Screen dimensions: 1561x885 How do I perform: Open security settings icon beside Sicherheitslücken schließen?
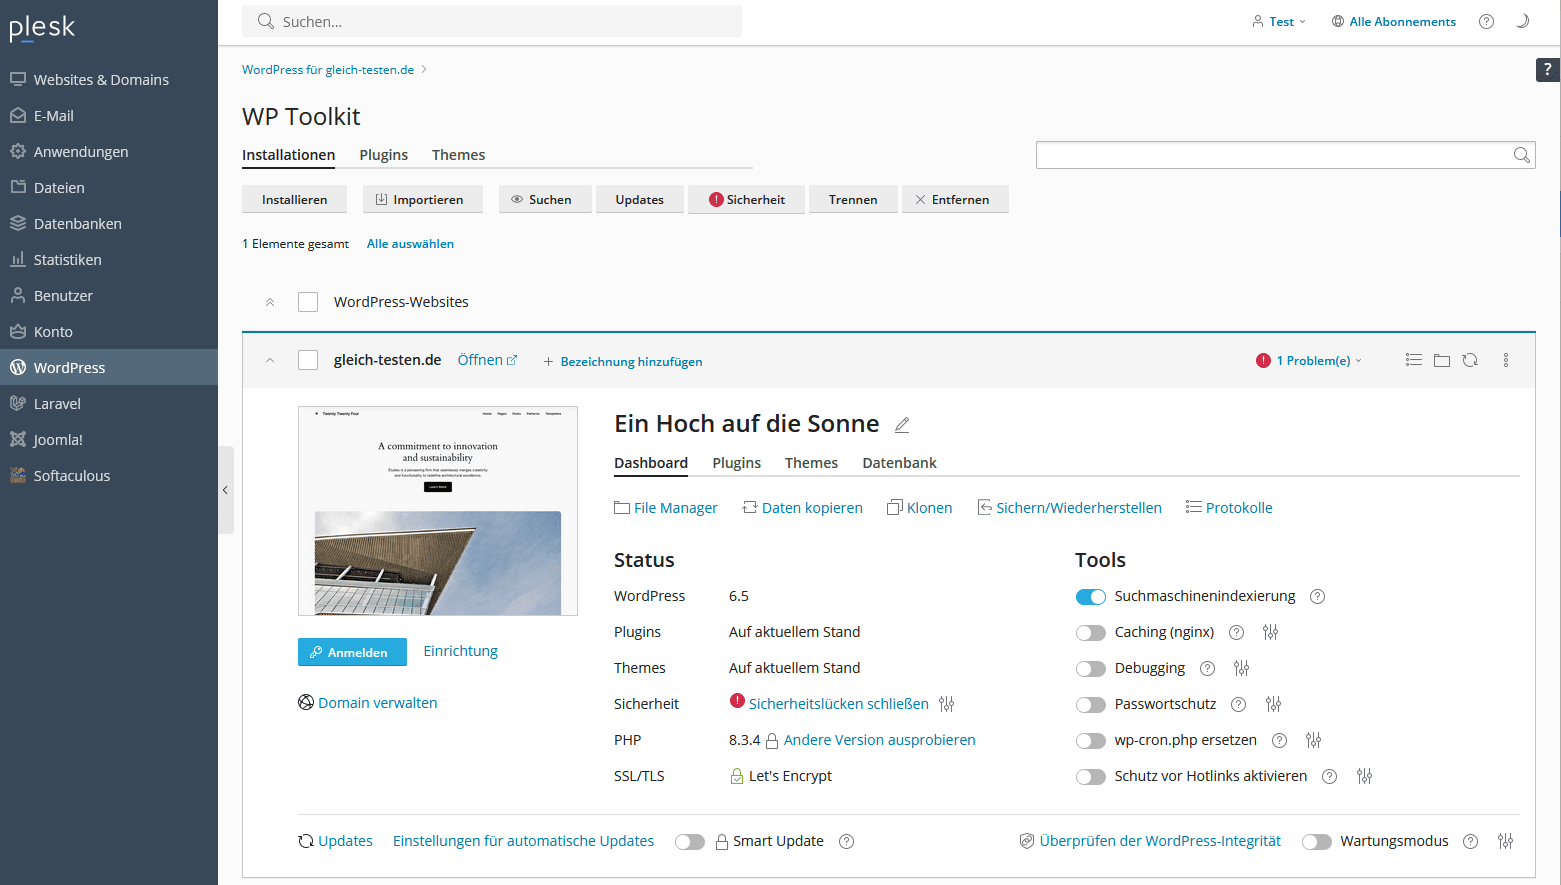pyautogui.click(x=946, y=704)
